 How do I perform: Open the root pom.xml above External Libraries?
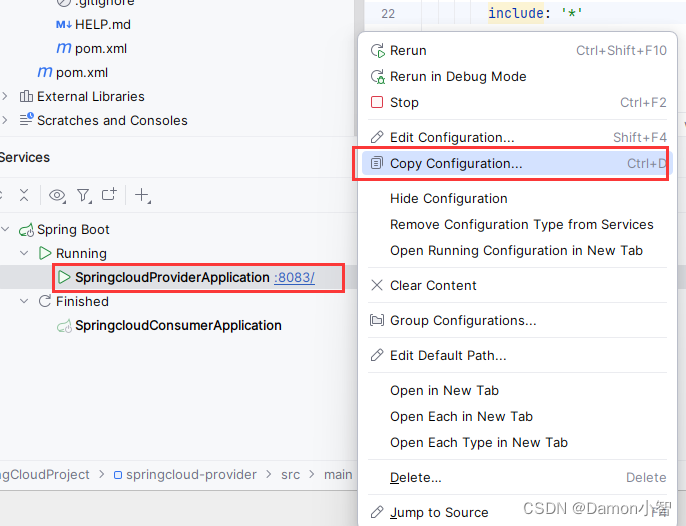(82, 73)
